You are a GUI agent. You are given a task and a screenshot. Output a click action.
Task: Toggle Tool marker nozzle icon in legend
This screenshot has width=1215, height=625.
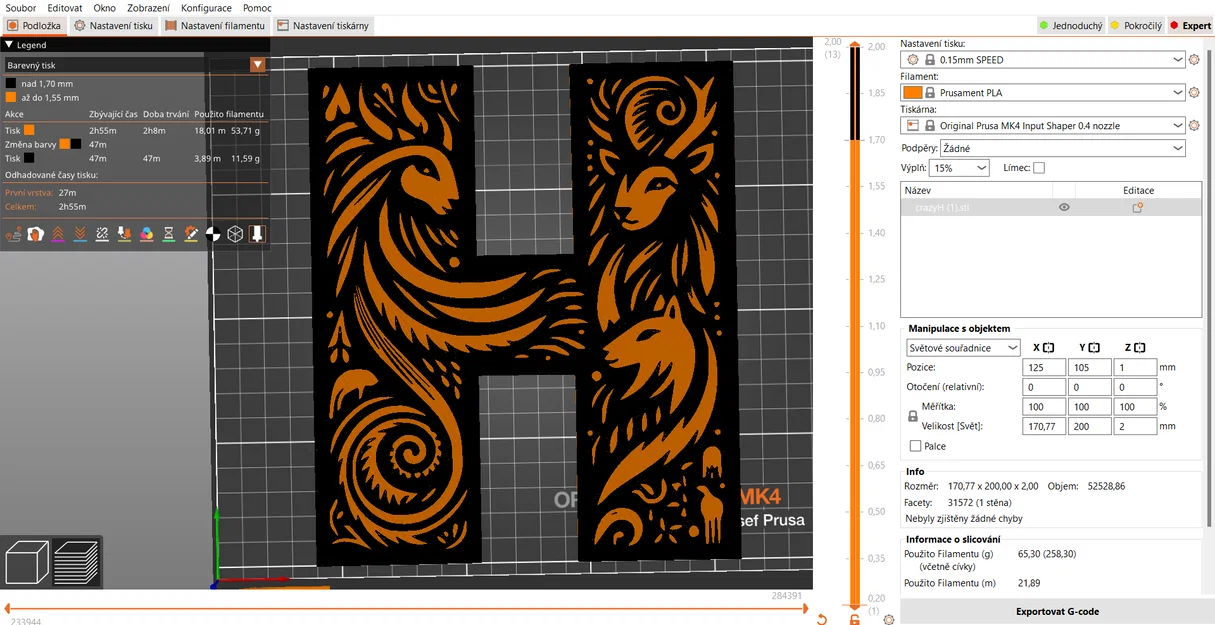pyautogui.click(x=257, y=234)
